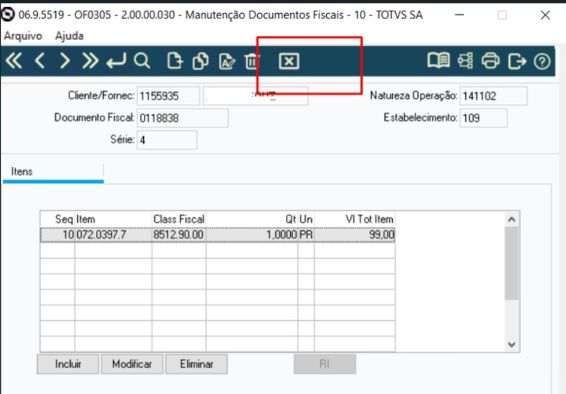Click the Item column header
The image size is (566, 394).
coord(113,219)
